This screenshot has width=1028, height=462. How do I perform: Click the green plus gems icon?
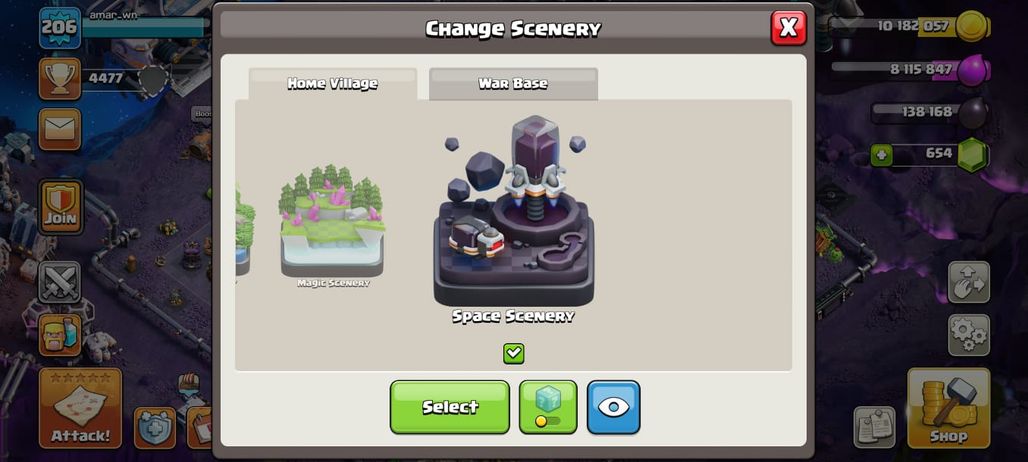point(880,155)
